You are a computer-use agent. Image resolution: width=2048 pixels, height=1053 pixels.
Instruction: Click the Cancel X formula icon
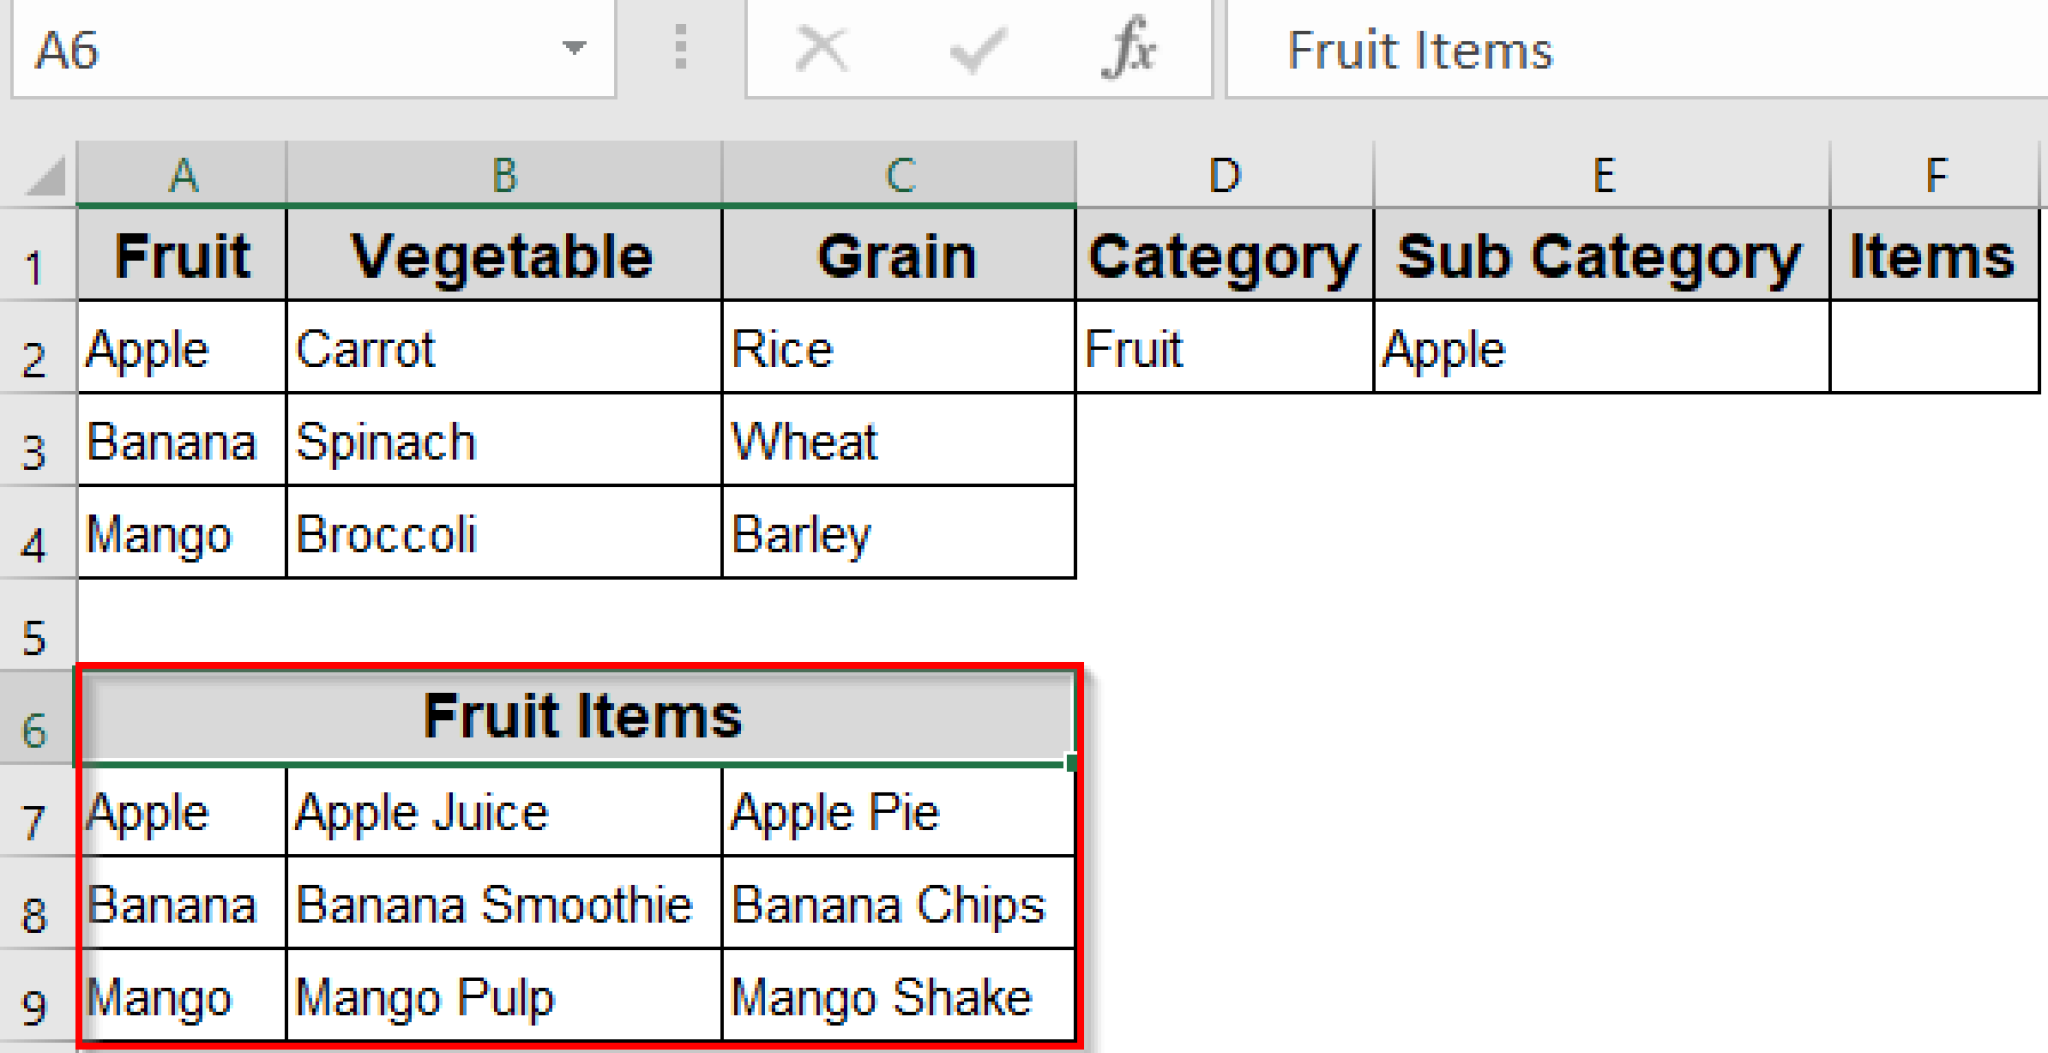822,49
